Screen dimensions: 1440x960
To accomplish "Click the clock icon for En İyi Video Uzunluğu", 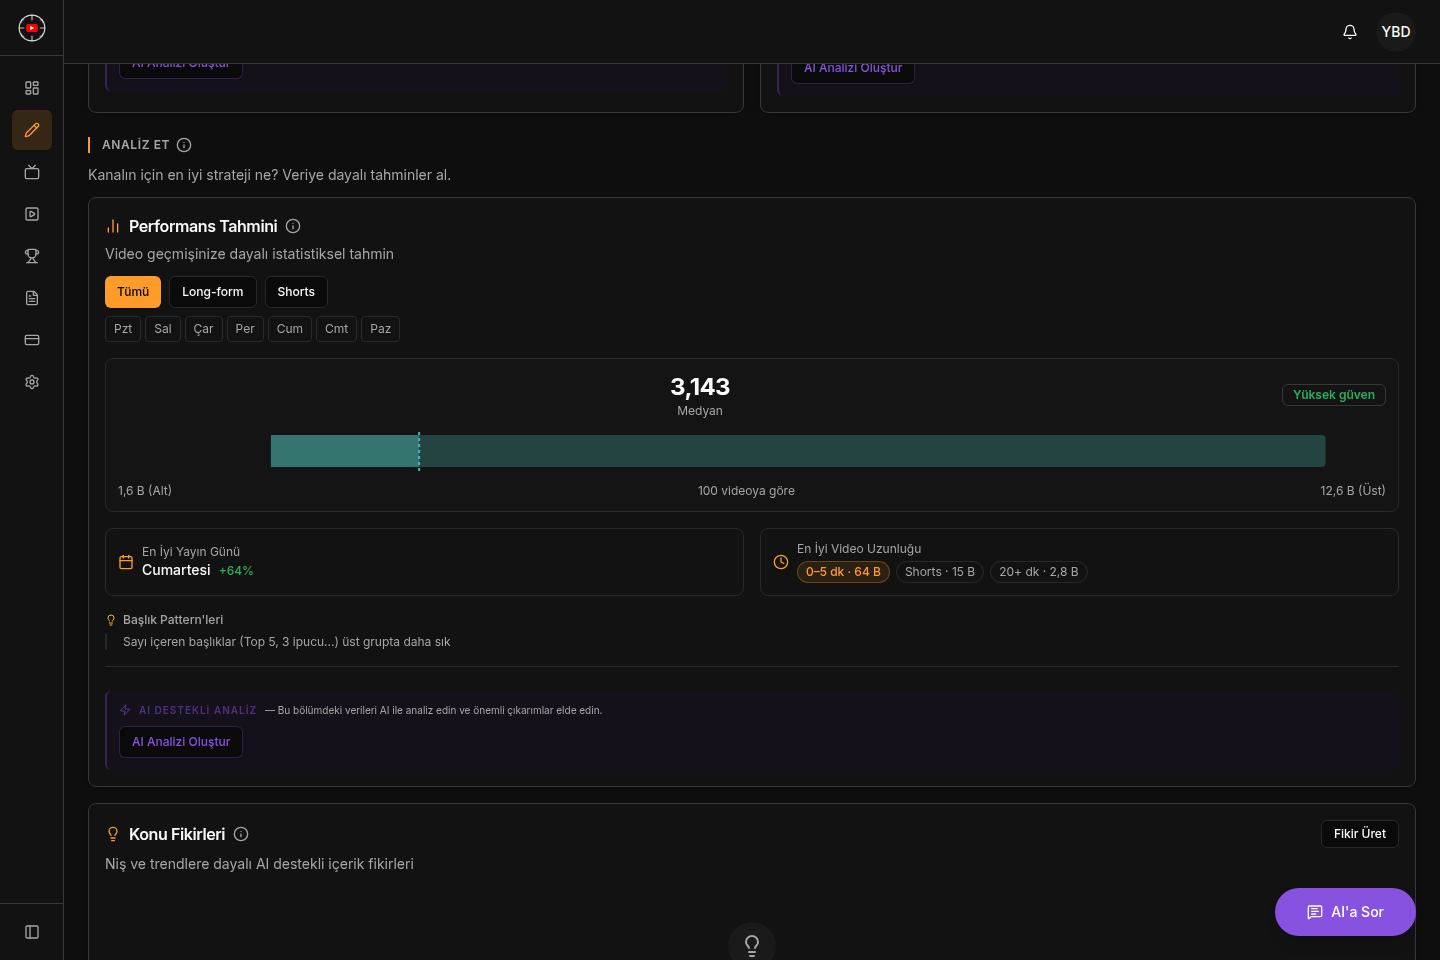I will click(x=781, y=562).
